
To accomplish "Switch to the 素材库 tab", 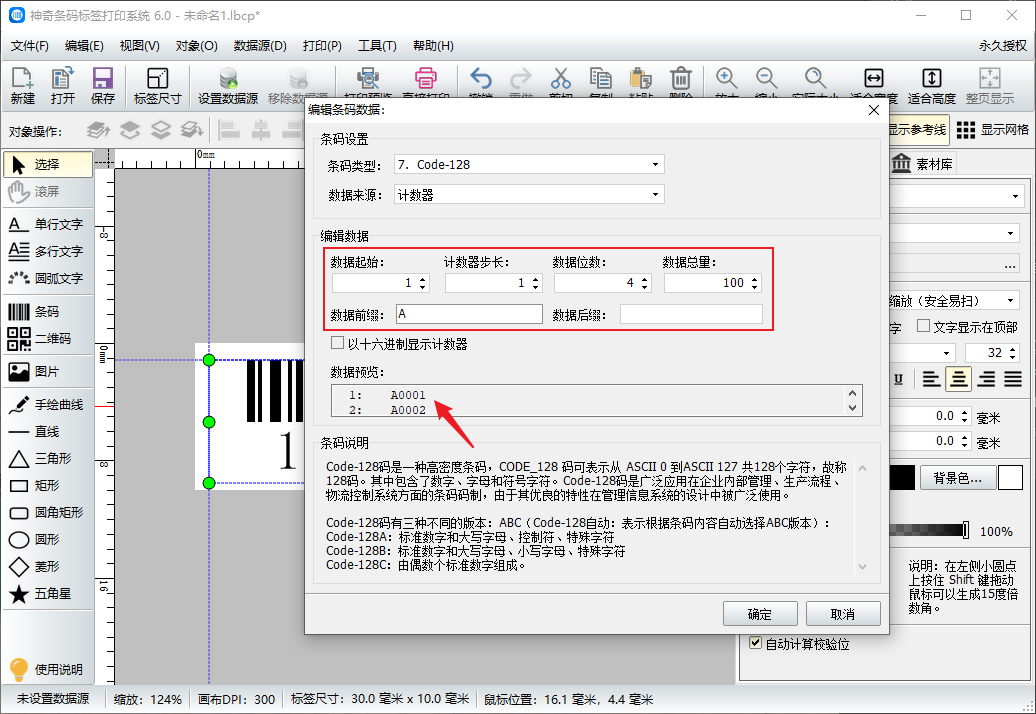I will tap(922, 164).
